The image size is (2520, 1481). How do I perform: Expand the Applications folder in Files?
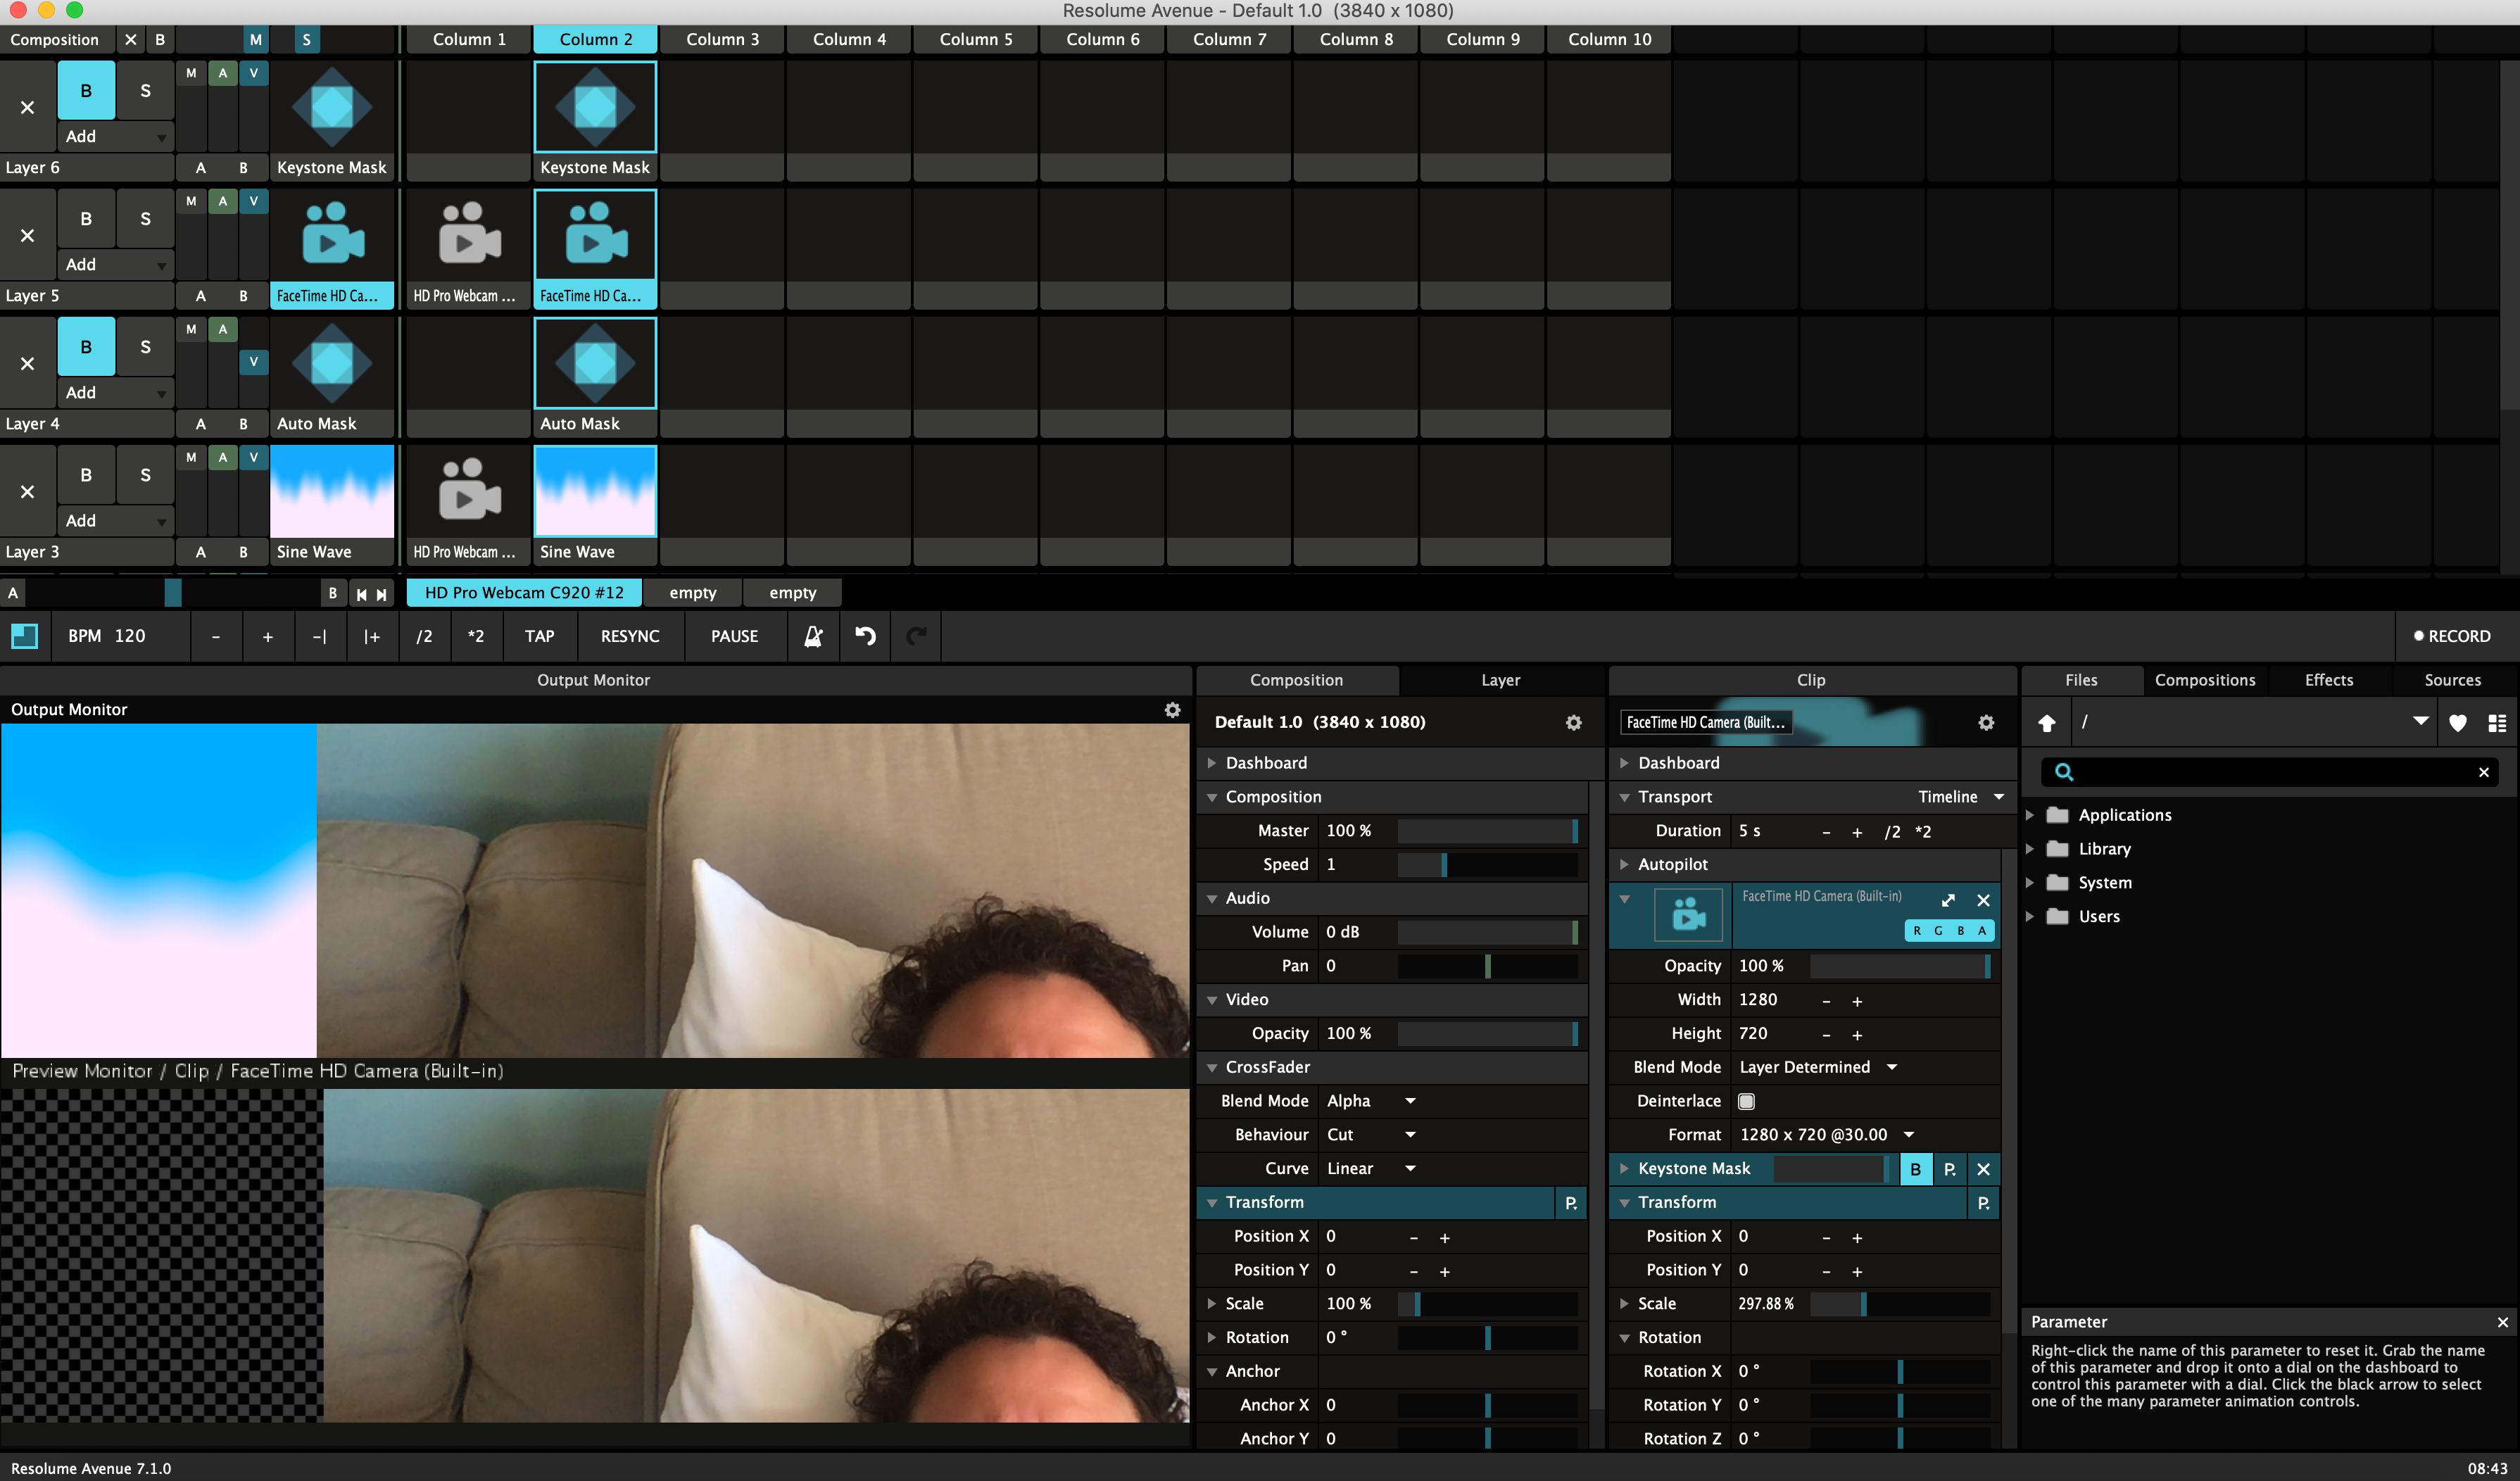click(x=2030, y=815)
